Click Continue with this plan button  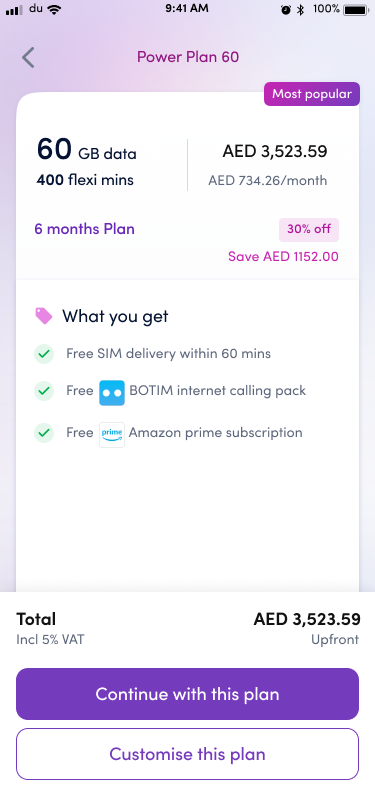(188, 694)
